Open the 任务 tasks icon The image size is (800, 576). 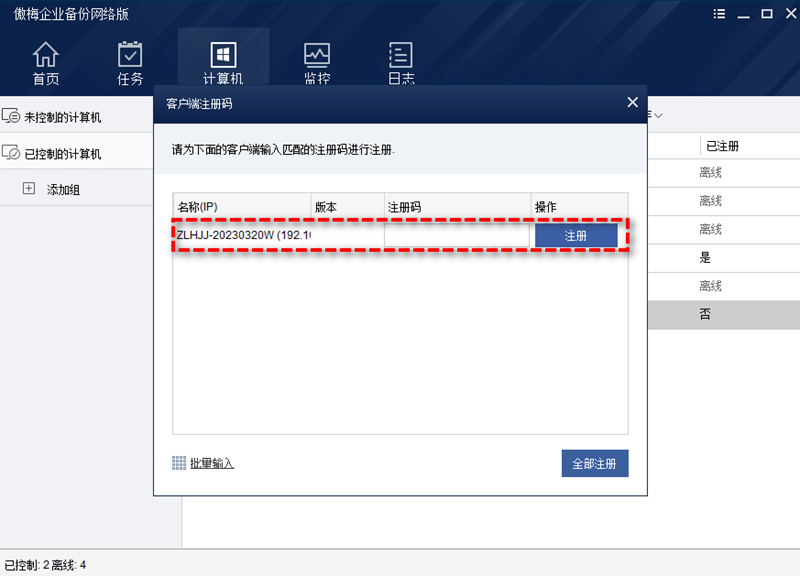click(x=130, y=62)
